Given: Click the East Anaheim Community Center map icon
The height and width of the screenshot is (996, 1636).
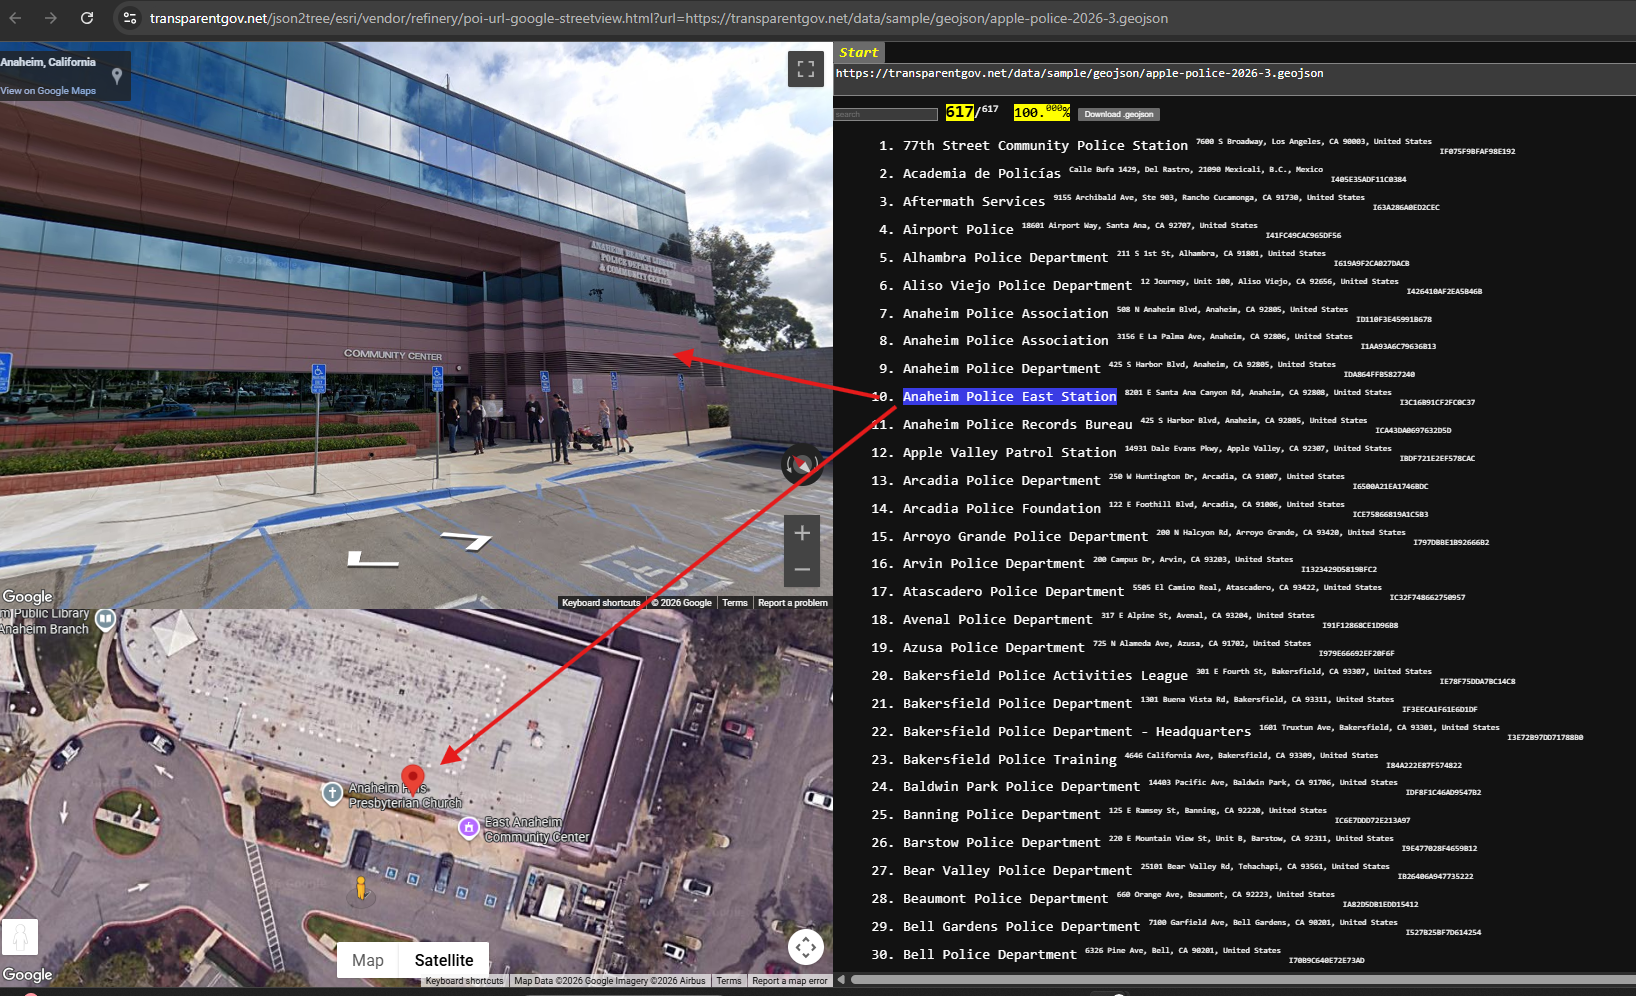Looking at the screenshot, I should 468,827.
